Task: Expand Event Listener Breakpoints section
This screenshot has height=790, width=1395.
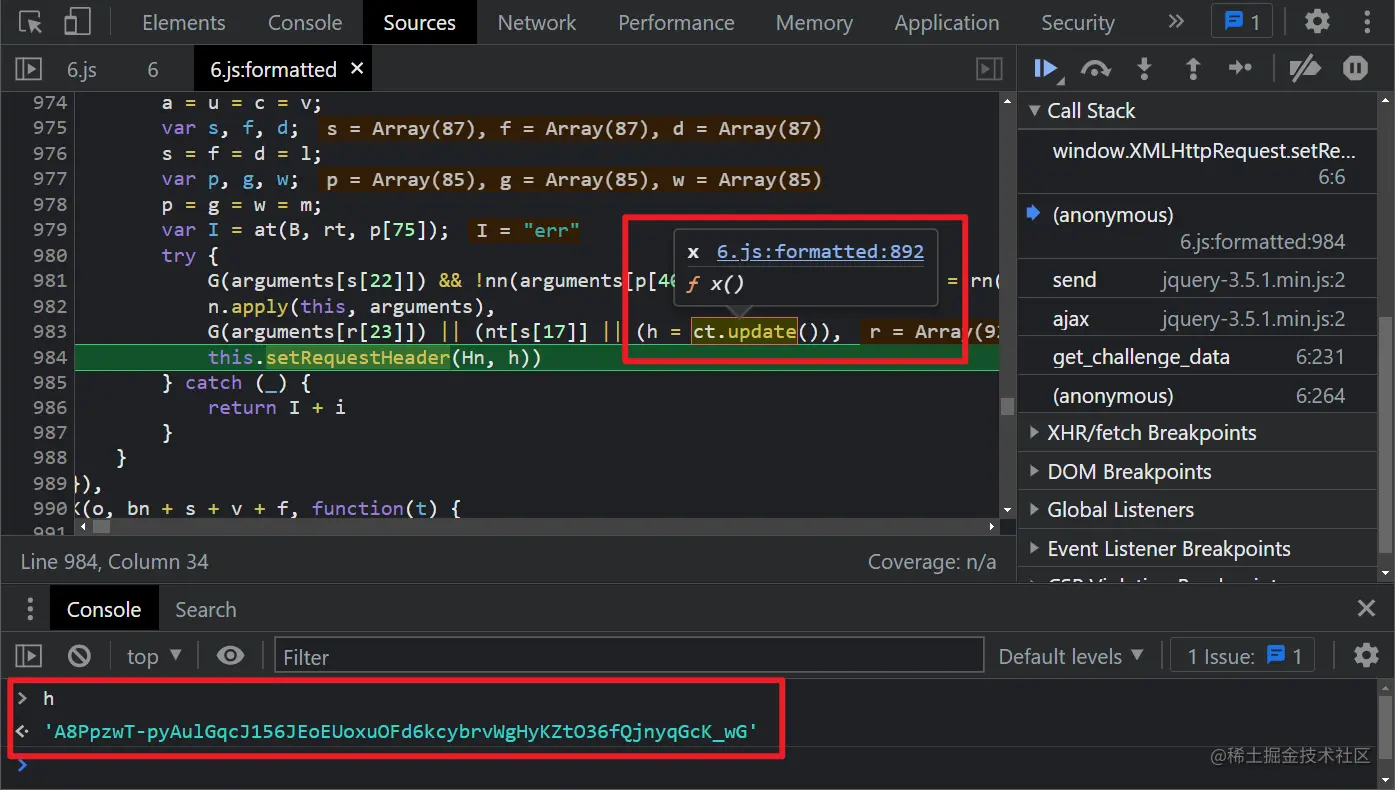Action: pyautogui.click(x=1197, y=549)
